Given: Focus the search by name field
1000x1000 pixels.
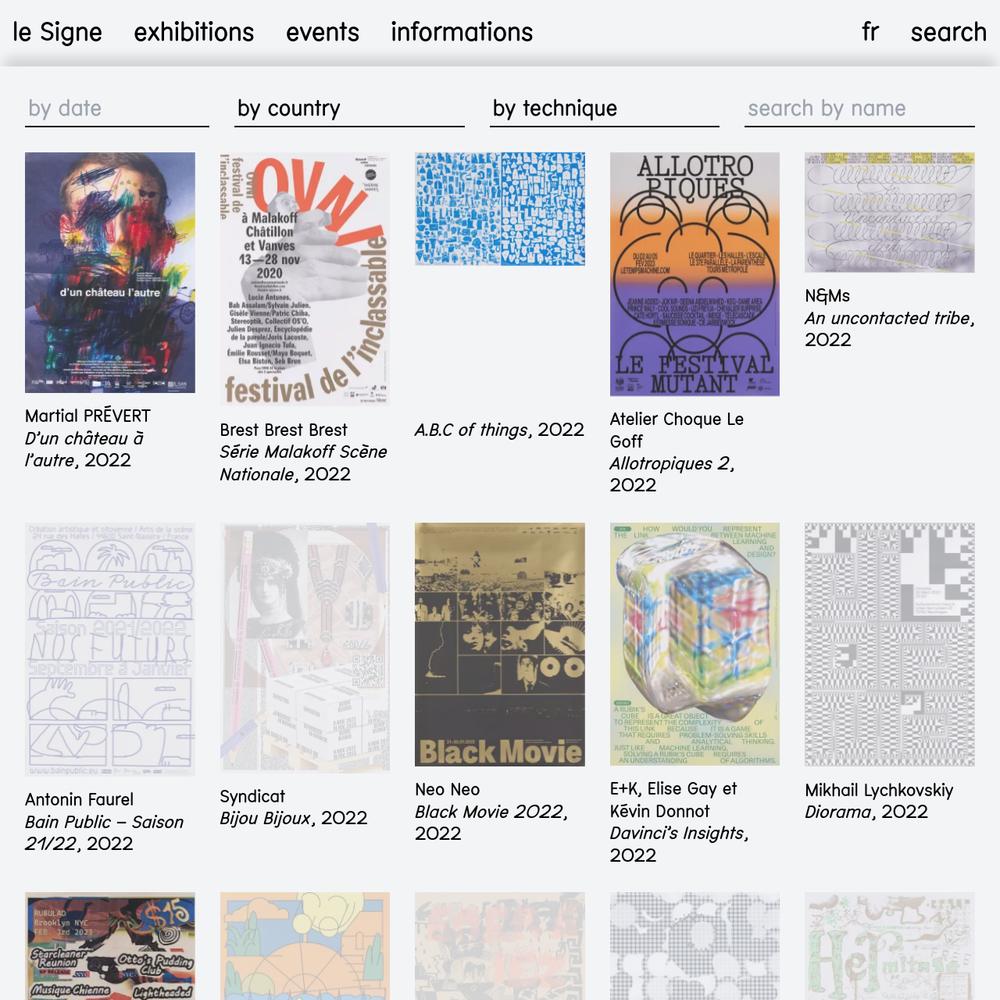Looking at the screenshot, I should (x=859, y=109).
